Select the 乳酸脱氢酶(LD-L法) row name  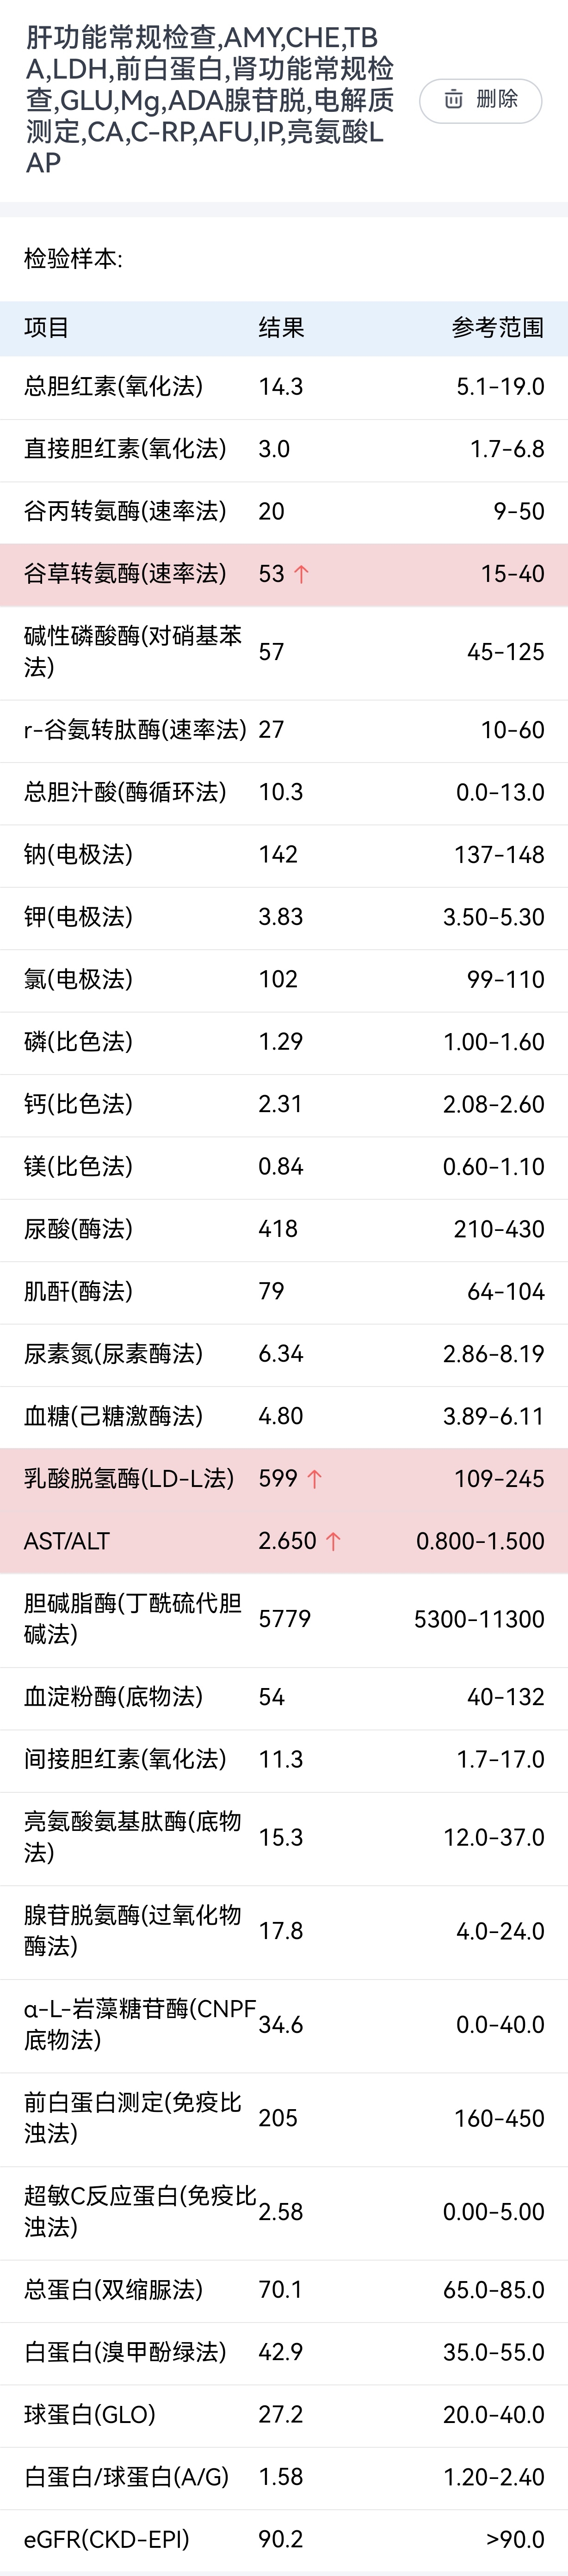[129, 1479]
